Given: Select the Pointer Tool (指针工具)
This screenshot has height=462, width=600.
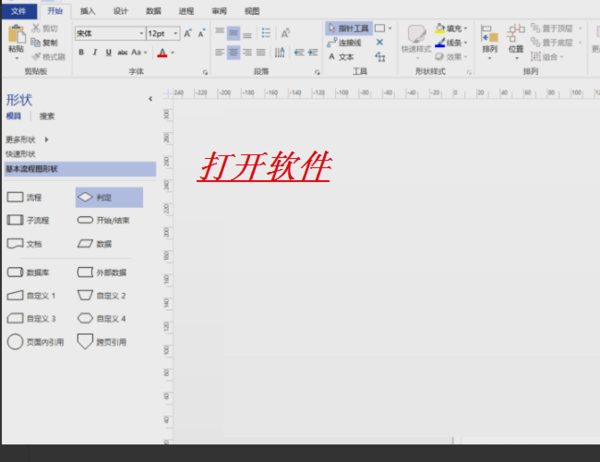Looking at the screenshot, I should [x=349, y=28].
